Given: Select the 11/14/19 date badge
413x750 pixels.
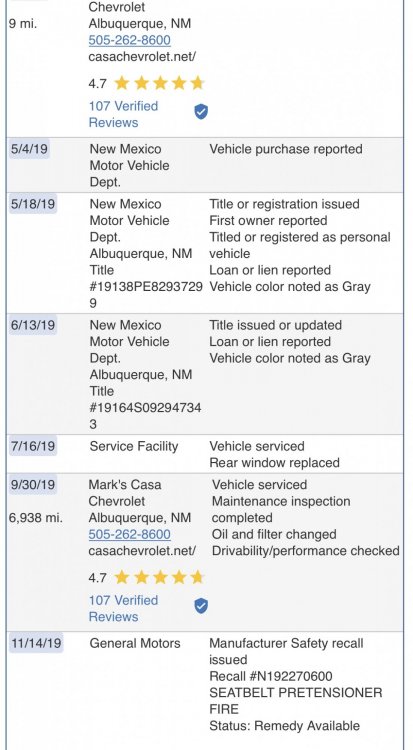Looking at the screenshot, I should [x=36, y=643].
